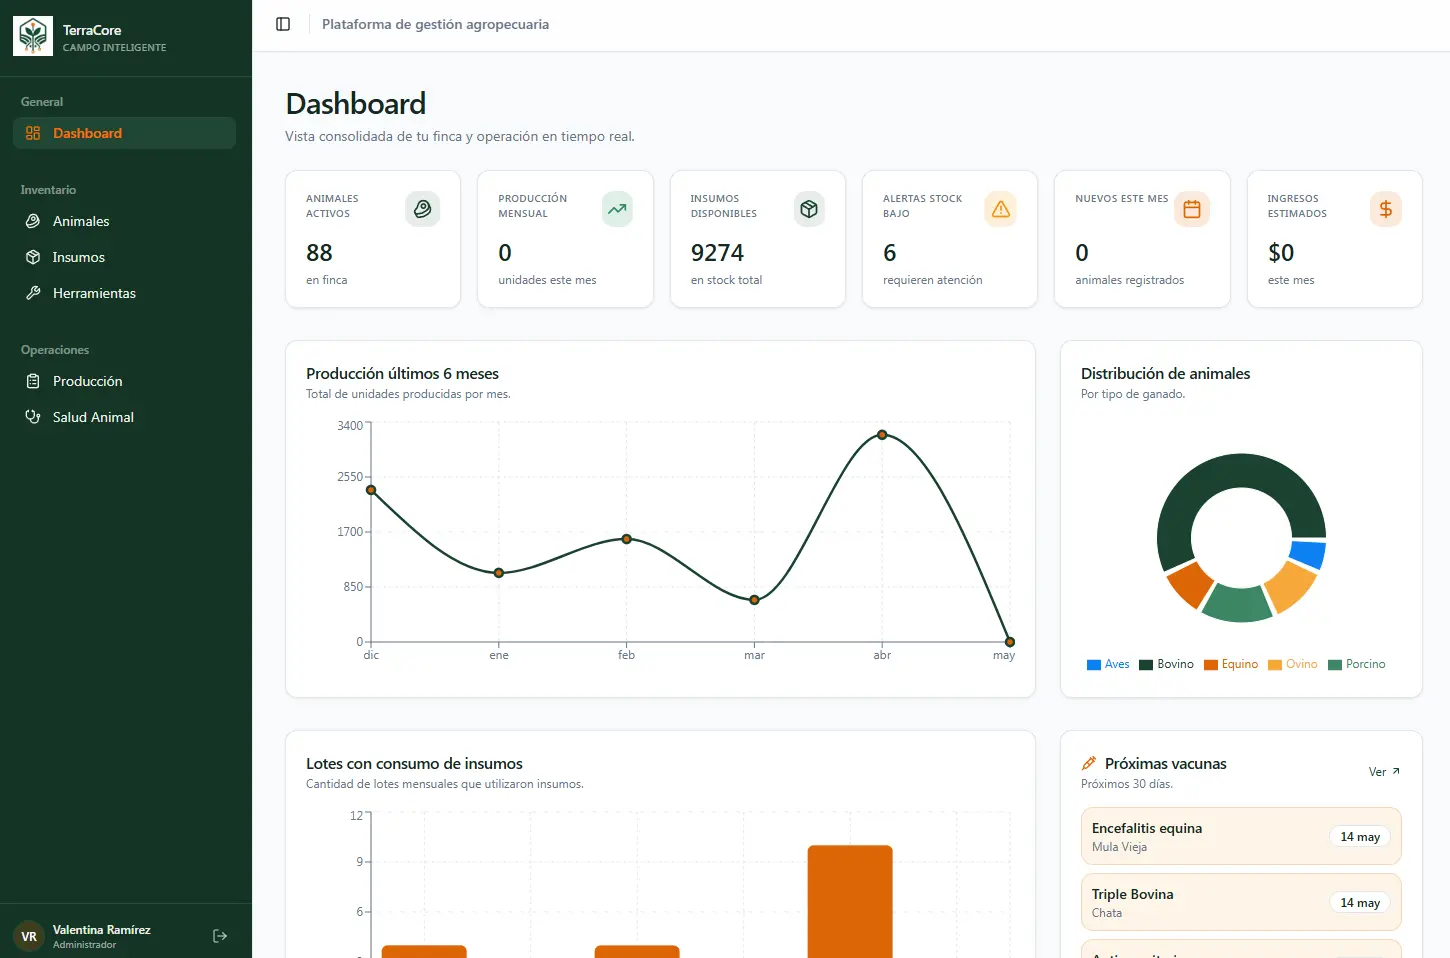
Task: Click the 14 may badge on Encefalitis equina
Action: (x=1360, y=837)
